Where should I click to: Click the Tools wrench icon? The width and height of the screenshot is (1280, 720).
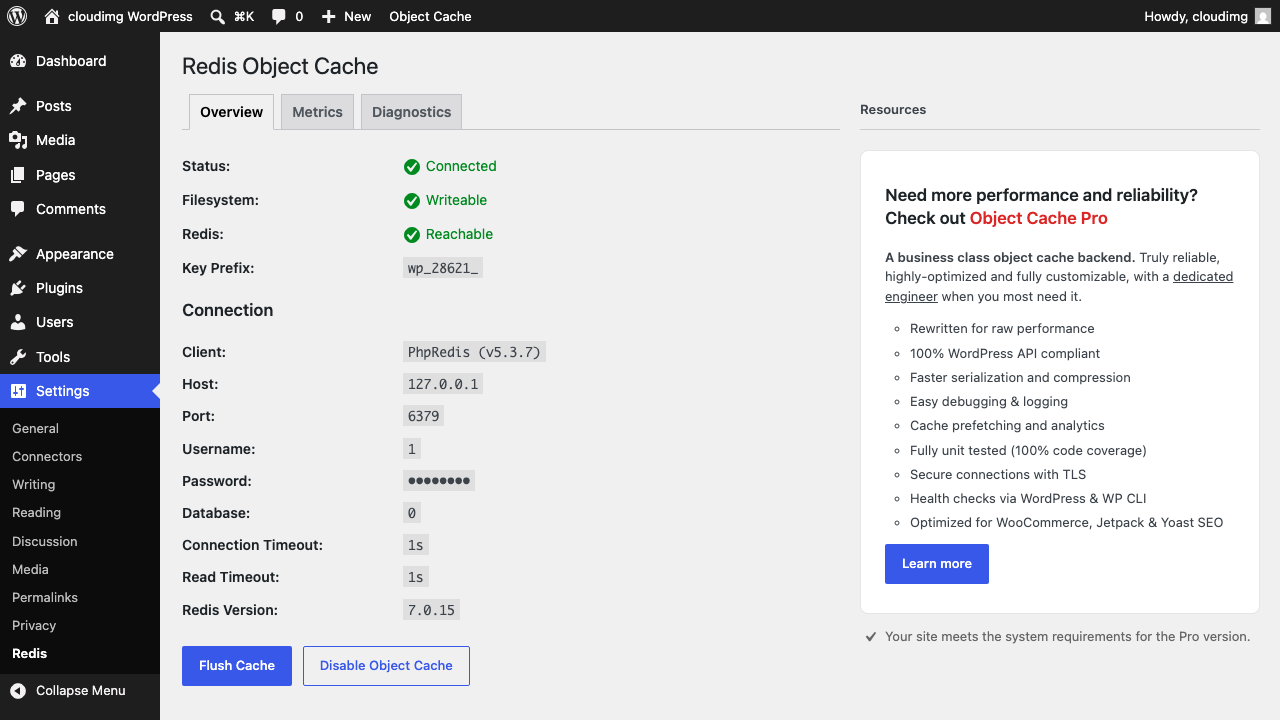click(x=18, y=357)
